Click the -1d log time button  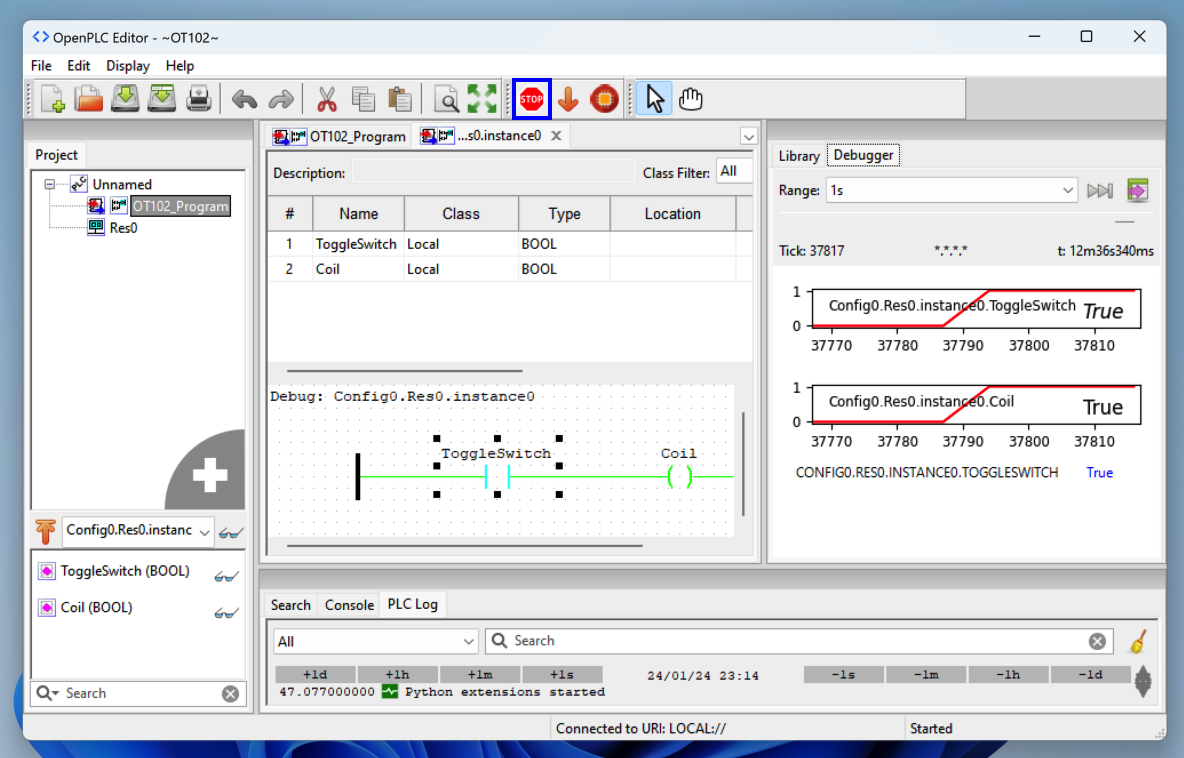[x=1090, y=674]
